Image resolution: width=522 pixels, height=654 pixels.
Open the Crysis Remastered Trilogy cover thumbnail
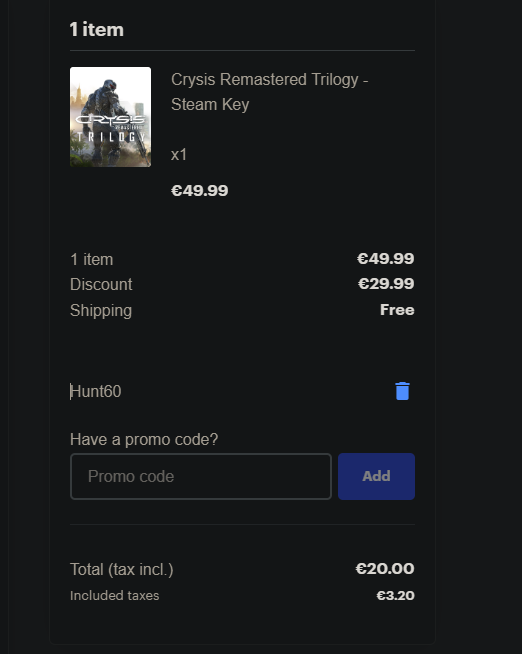(x=110, y=117)
